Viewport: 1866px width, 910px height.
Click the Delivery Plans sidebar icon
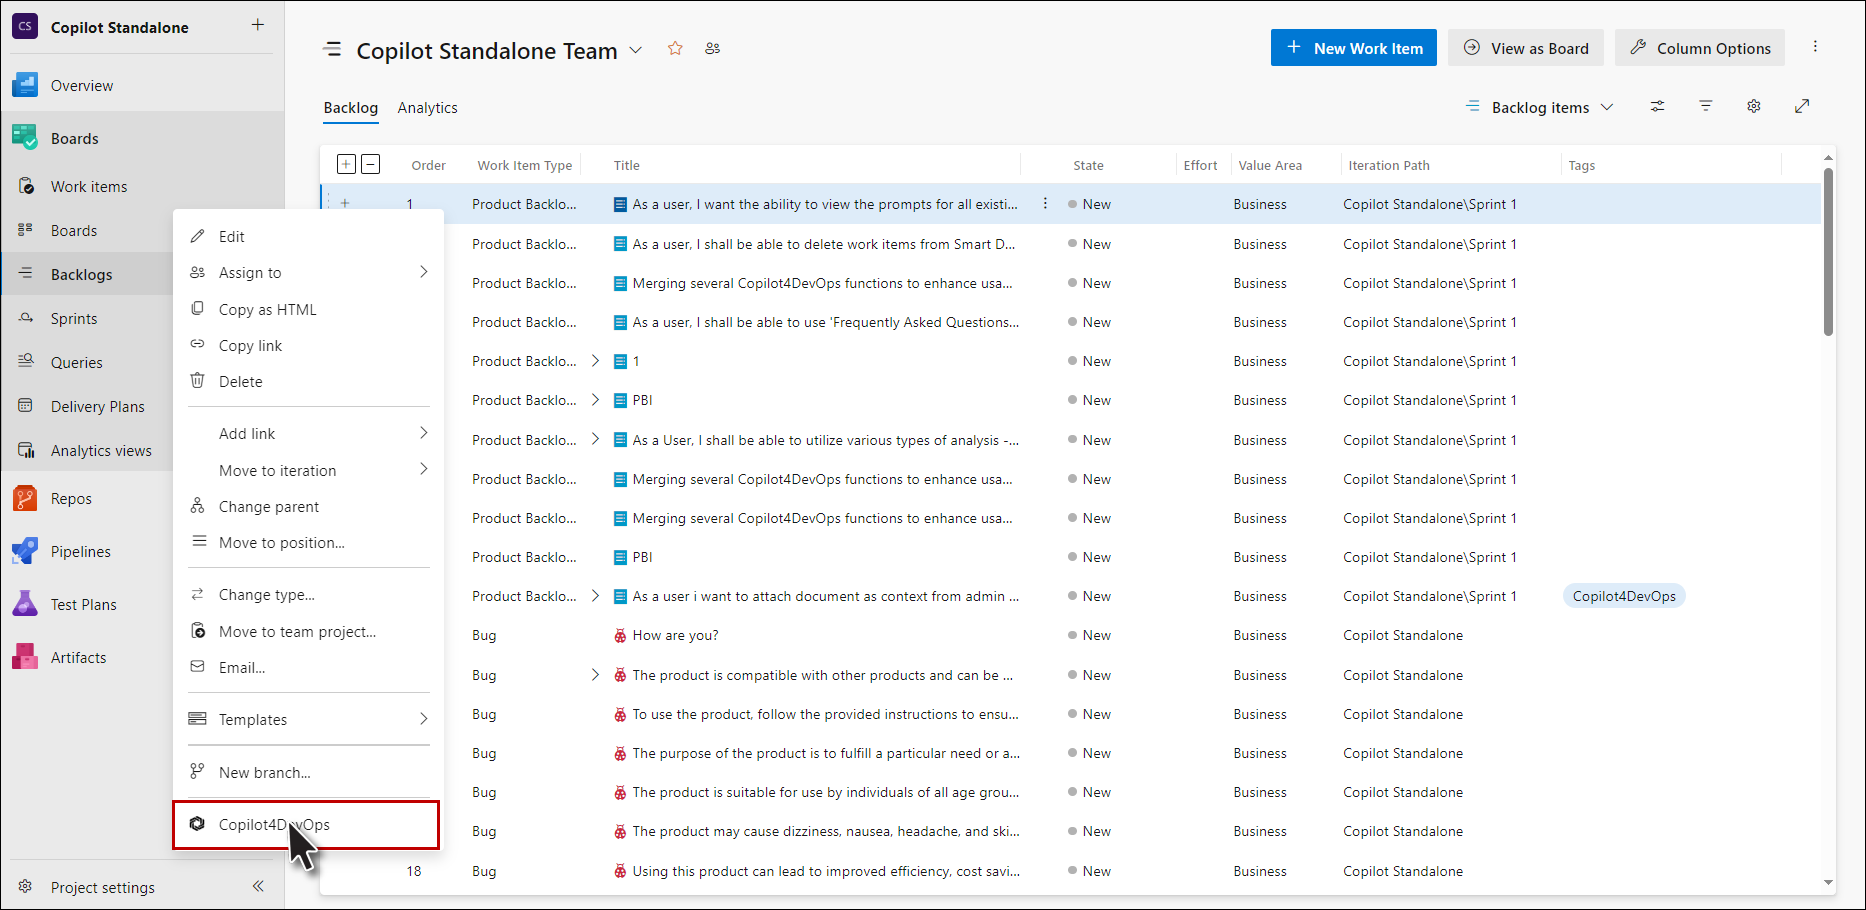pos(26,406)
